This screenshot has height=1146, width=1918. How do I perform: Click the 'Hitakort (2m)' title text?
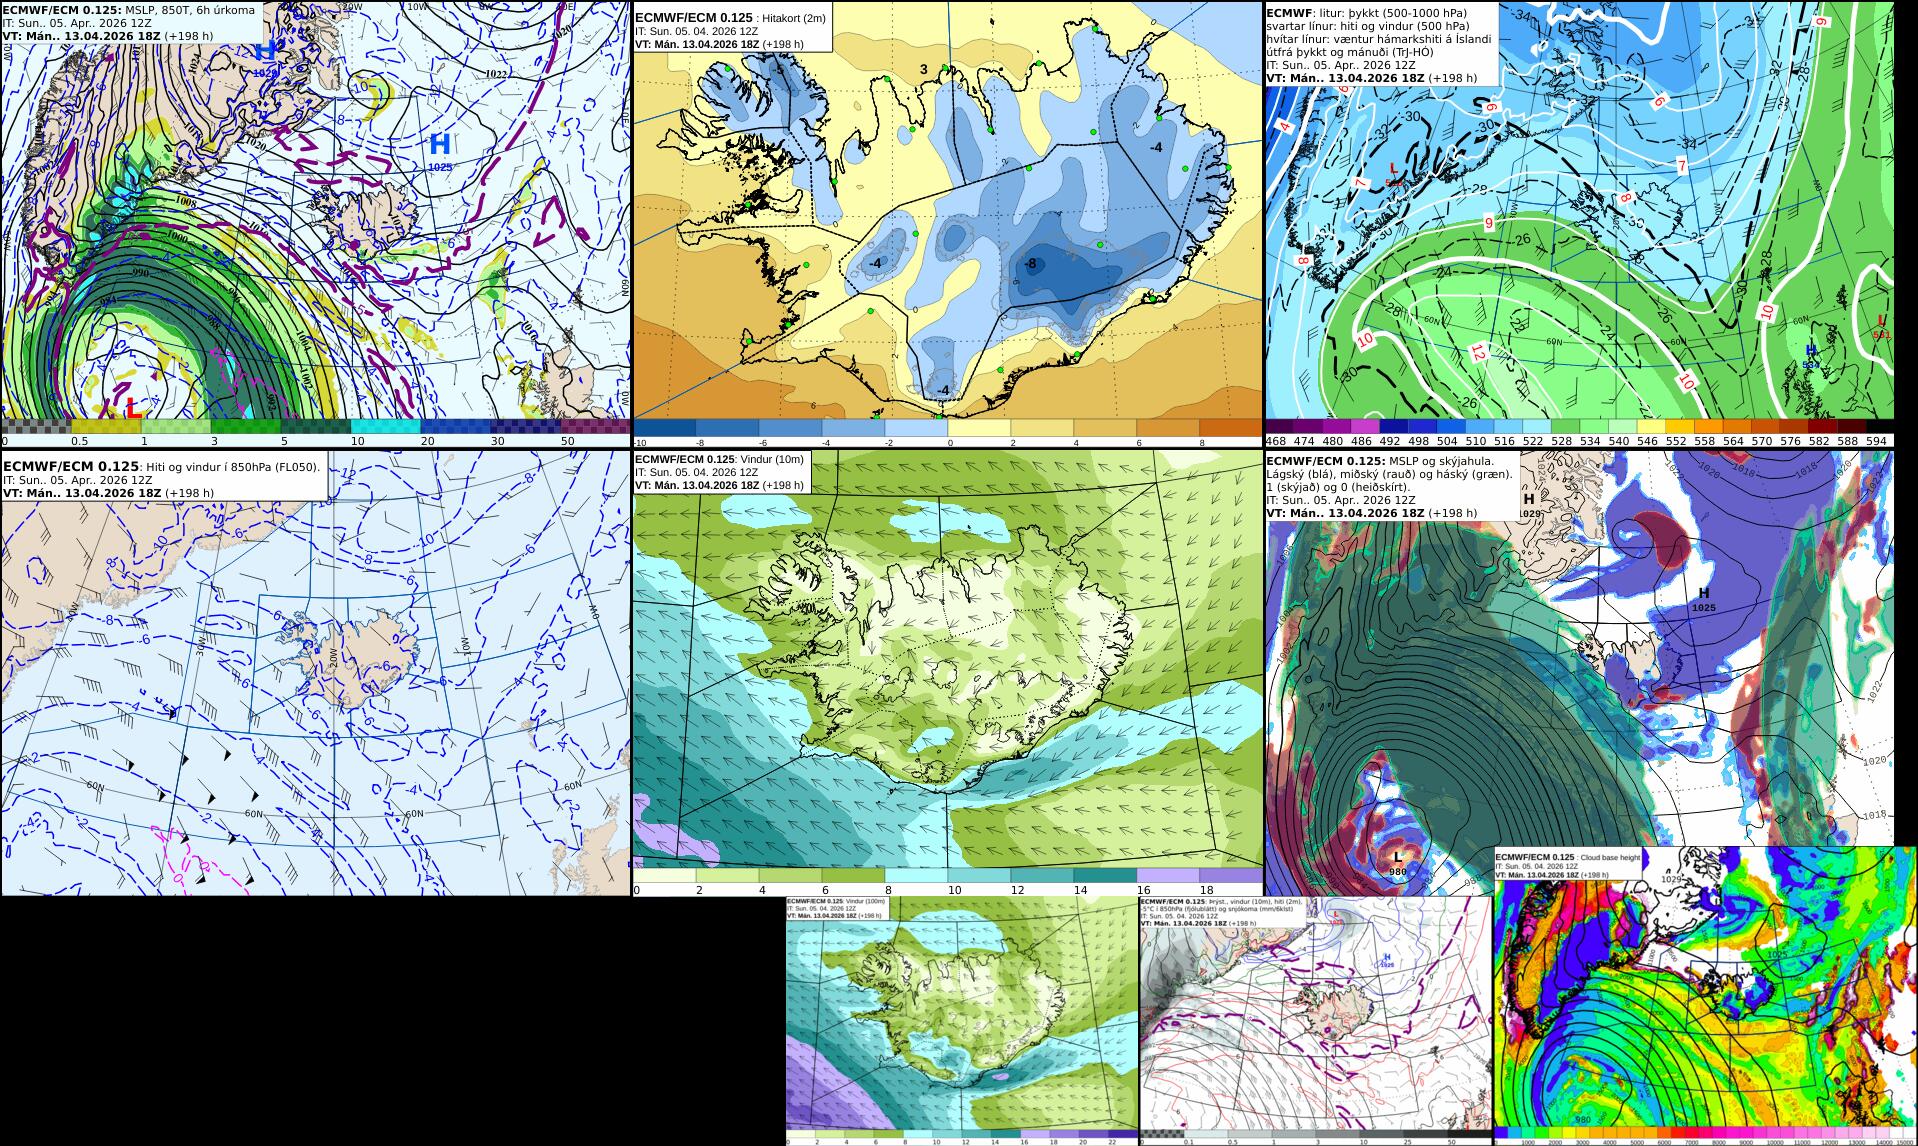[790, 18]
